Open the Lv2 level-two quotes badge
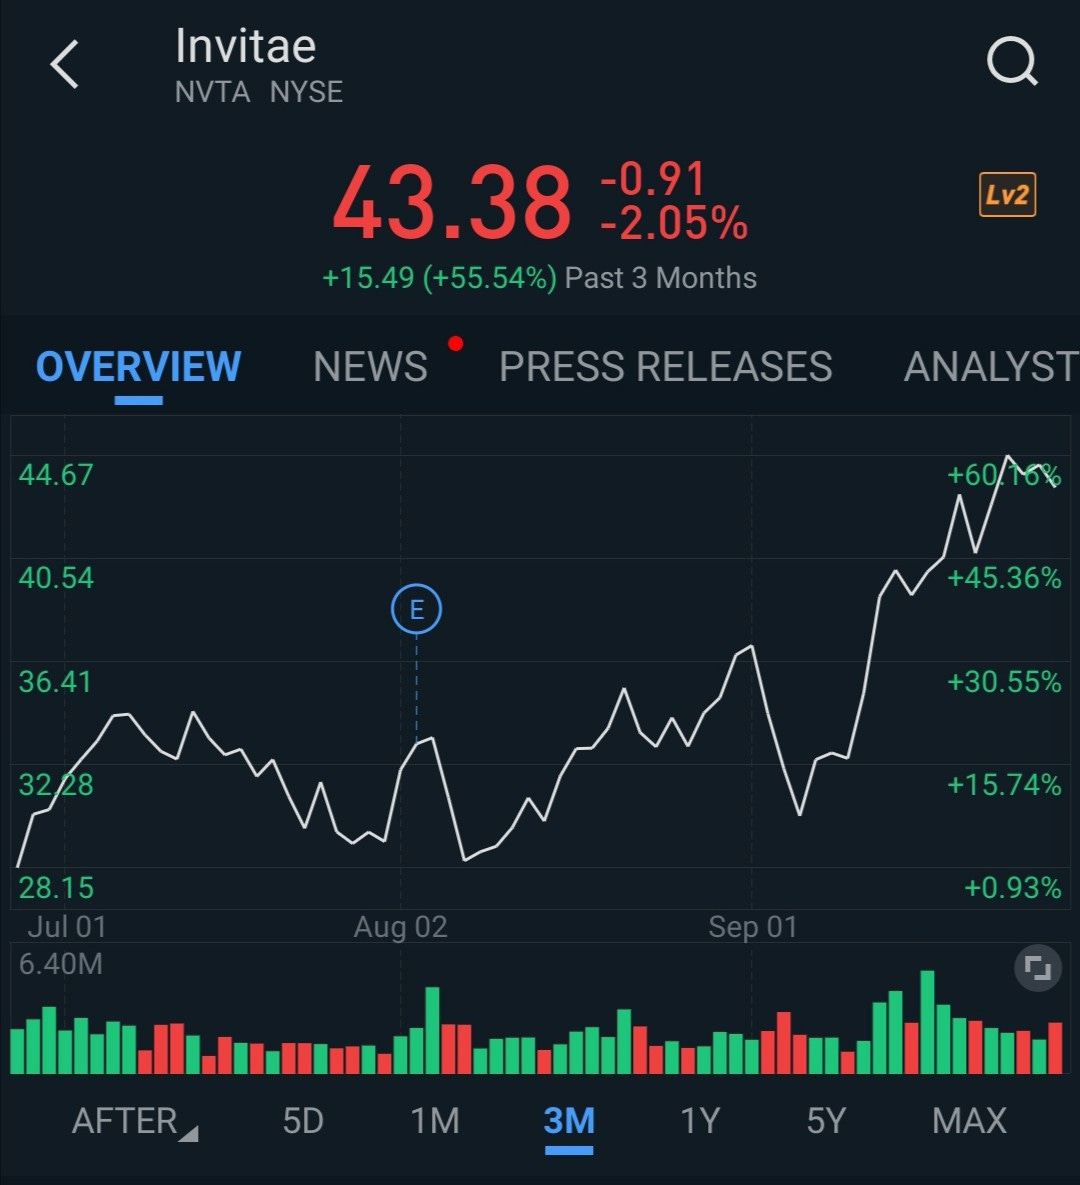Image resolution: width=1080 pixels, height=1185 pixels. pos(1007,195)
